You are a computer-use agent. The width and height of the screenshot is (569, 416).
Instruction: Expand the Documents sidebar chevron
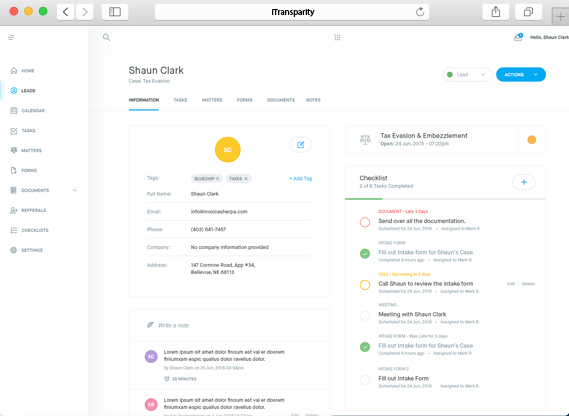pyautogui.click(x=75, y=190)
